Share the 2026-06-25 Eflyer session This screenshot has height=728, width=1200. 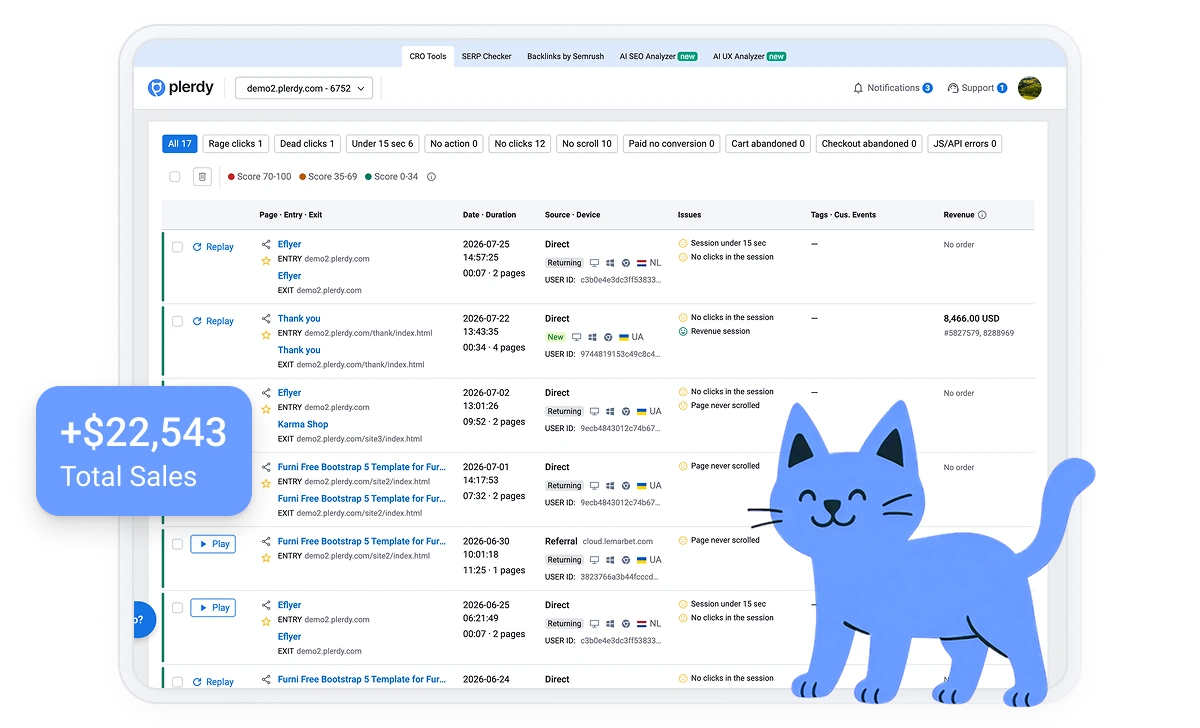(x=266, y=605)
